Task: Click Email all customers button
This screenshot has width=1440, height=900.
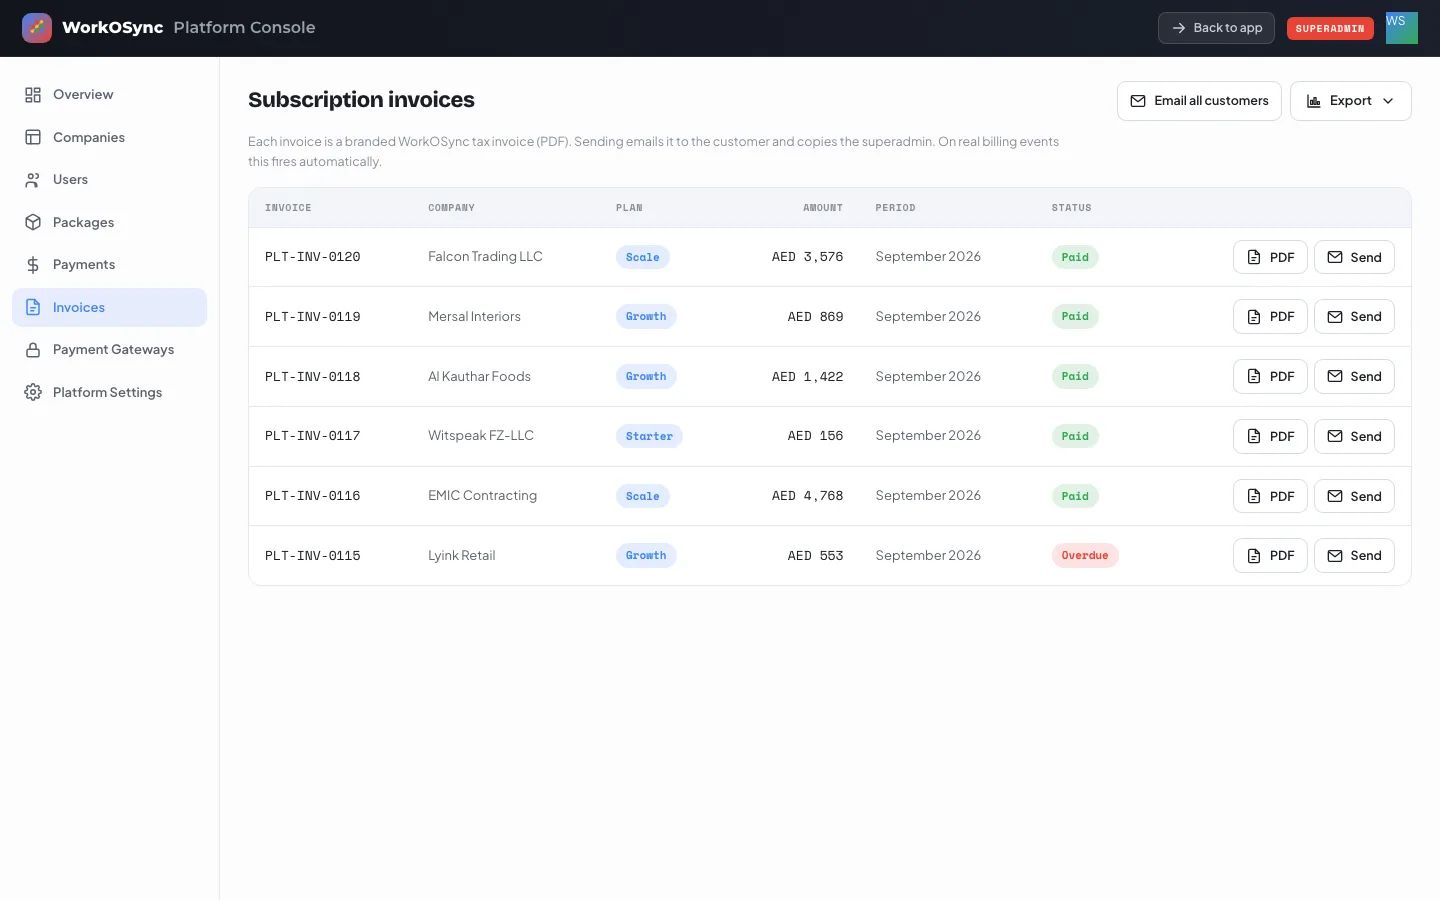Action: pos(1199,101)
